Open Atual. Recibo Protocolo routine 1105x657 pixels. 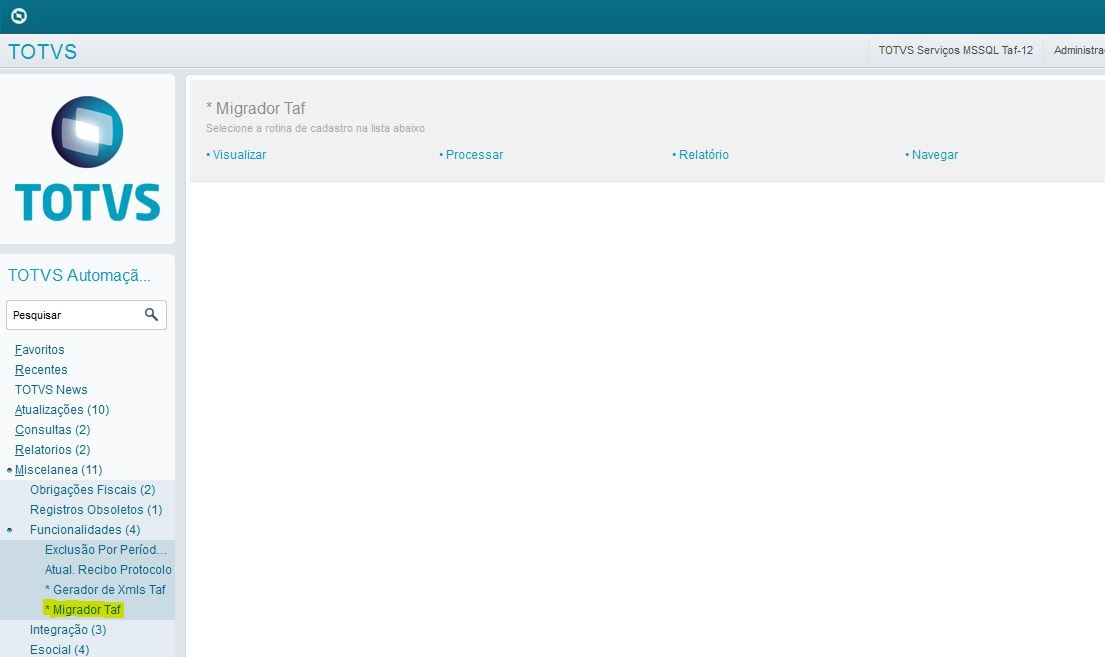(x=108, y=570)
